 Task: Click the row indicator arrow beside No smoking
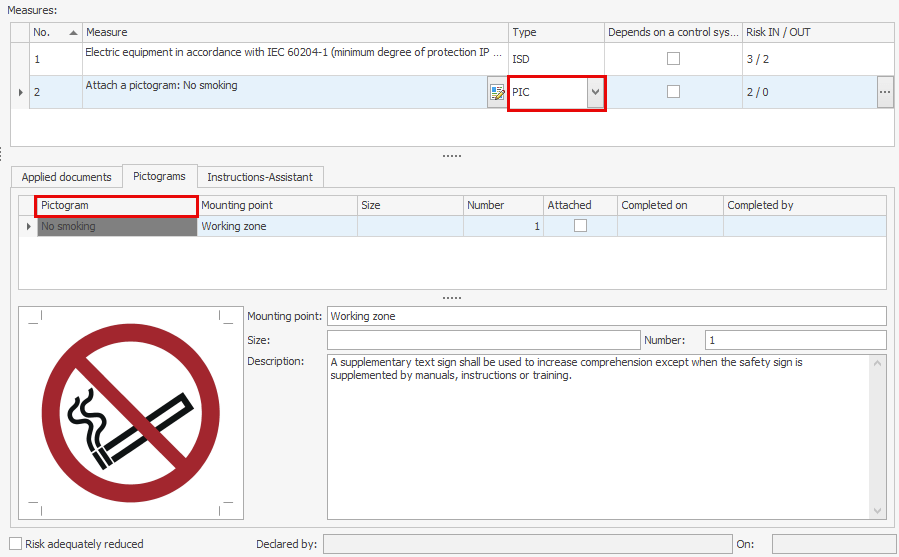click(x=28, y=226)
